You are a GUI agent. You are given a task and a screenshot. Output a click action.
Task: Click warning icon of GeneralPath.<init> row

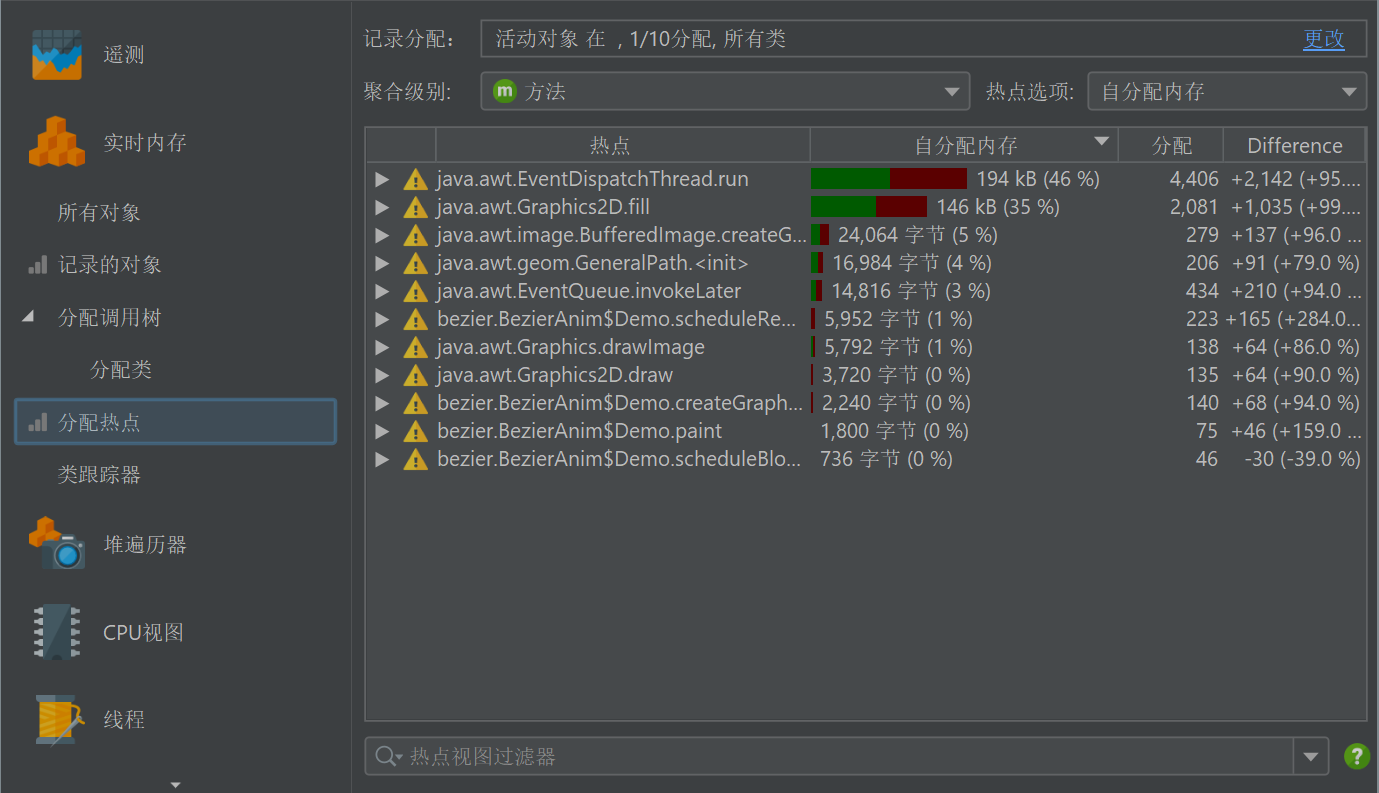pyautogui.click(x=414, y=264)
